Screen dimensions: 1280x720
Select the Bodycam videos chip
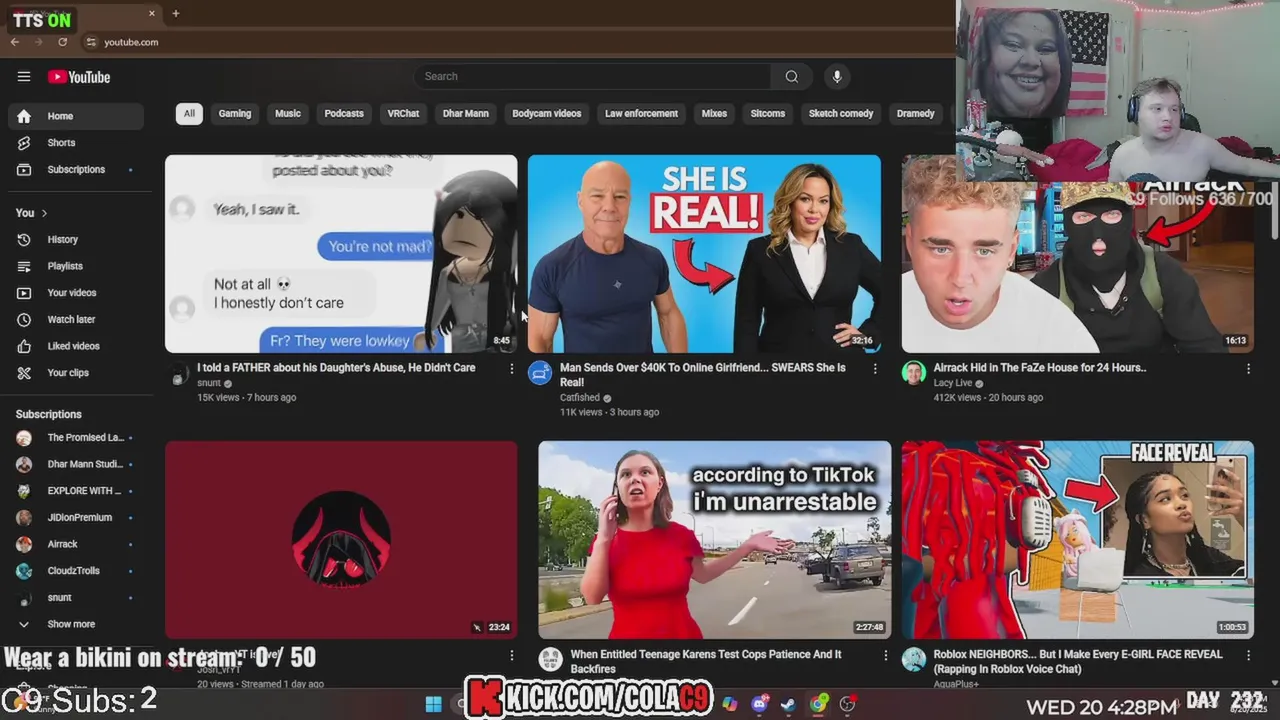pos(546,113)
